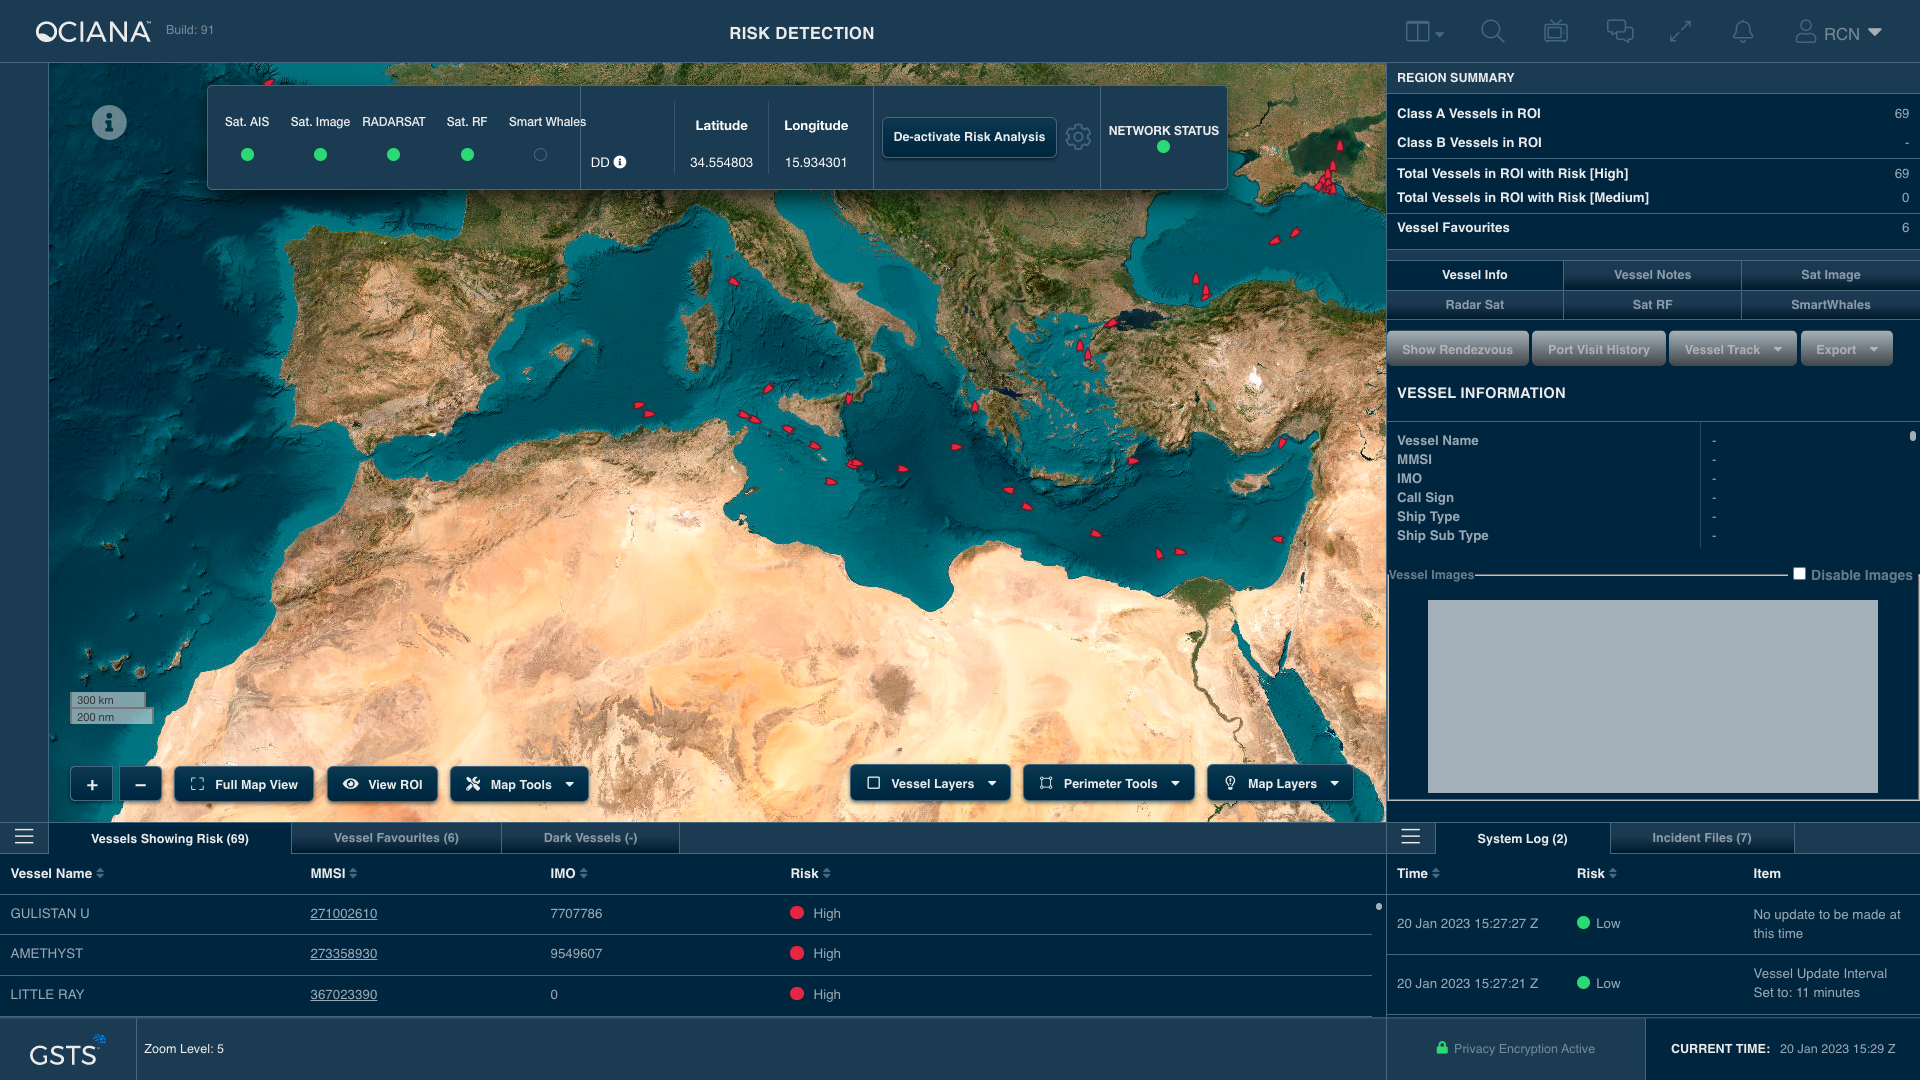Open the chat messages icon
The image size is (1920, 1080).
click(1620, 32)
